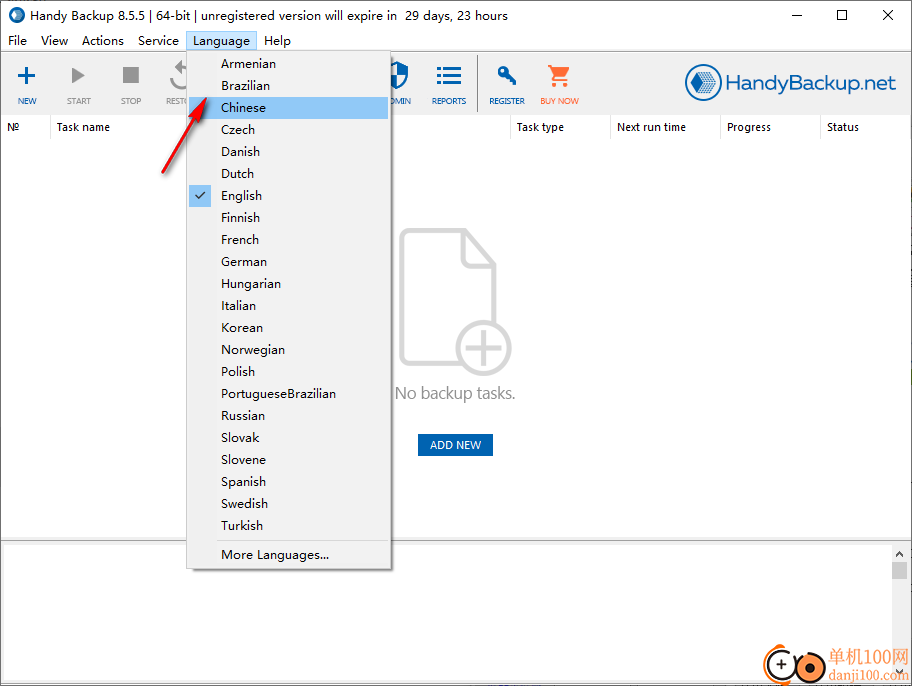
Task: Select Slovene language
Action: pyautogui.click(x=288, y=460)
